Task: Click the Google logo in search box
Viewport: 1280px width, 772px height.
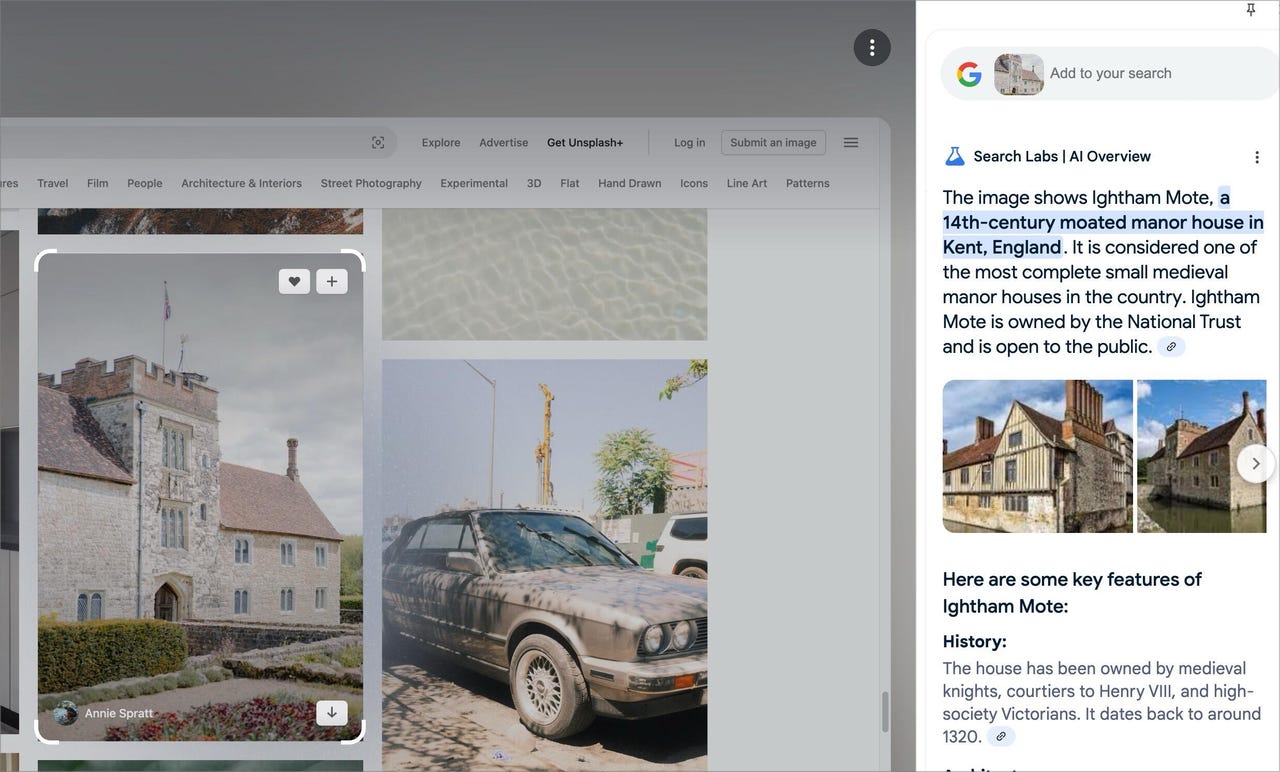Action: tap(969, 74)
